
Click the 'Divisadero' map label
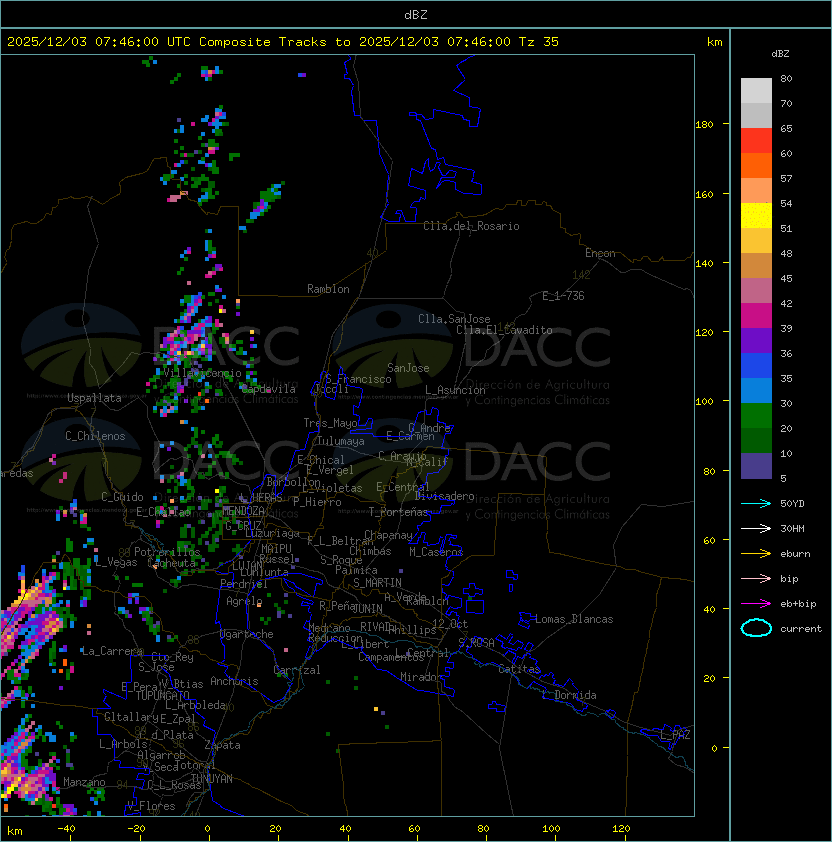click(445, 496)
